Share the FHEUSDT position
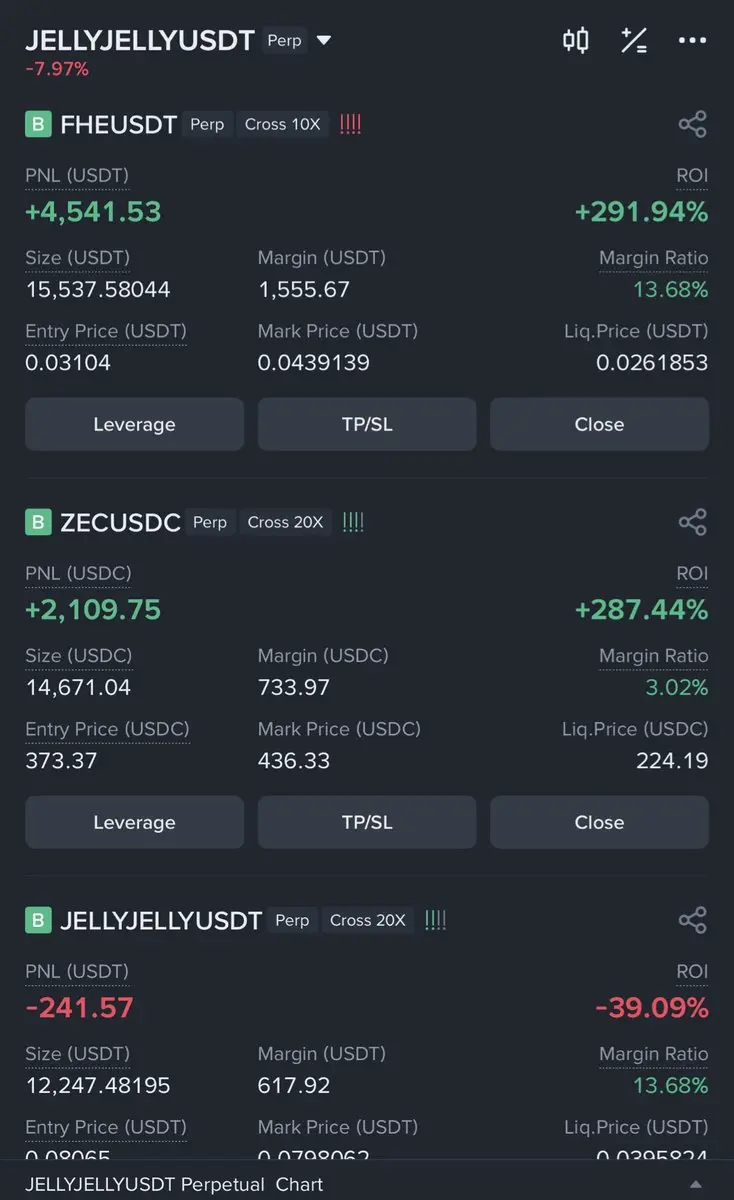The height and width of the screenshot is (1200, 734). pyautogui.click(x=692, y=124)
